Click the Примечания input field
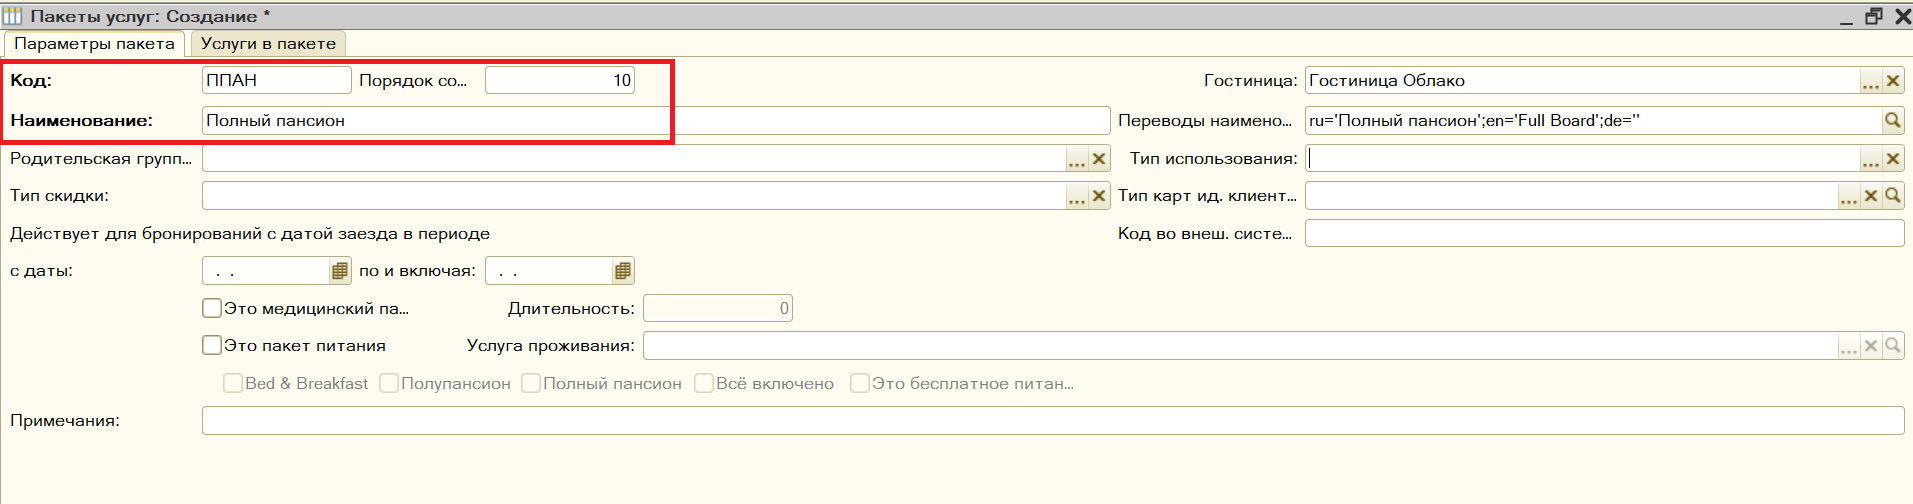Viewport: 1913px width, 504px height. coord(1053,421)
